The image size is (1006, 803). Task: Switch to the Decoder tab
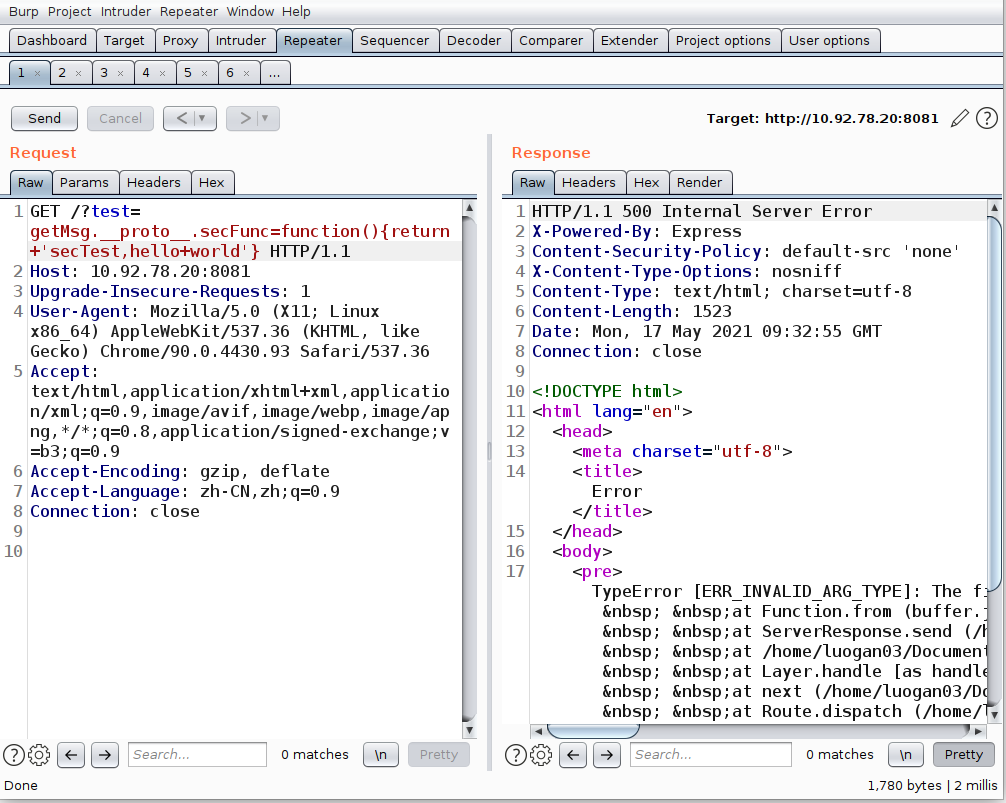[x=474, y=41]
